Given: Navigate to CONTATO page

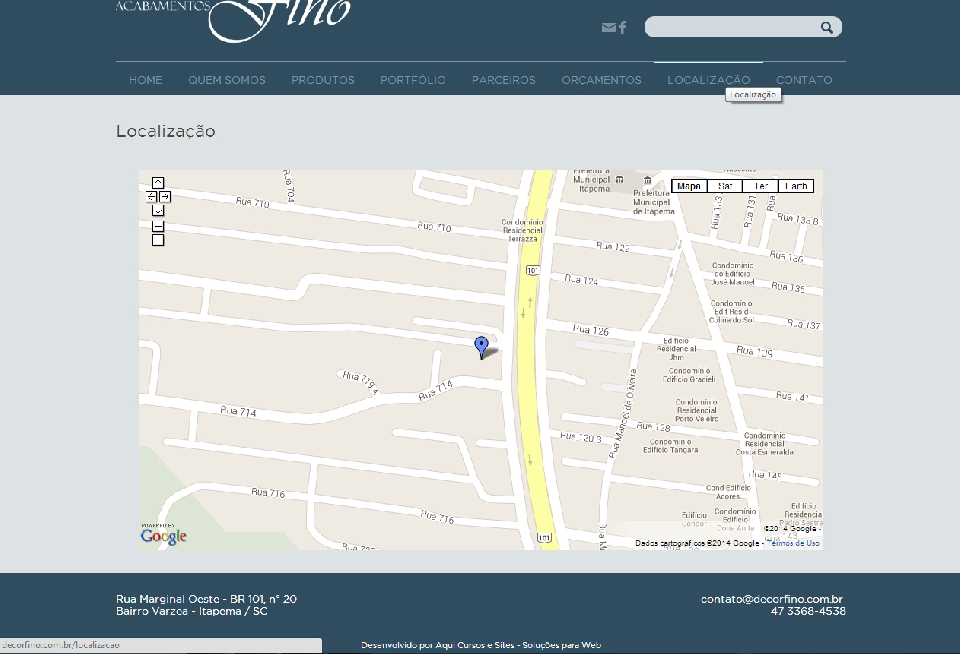Looking at the screenshot, I should (x=804, y=80).
